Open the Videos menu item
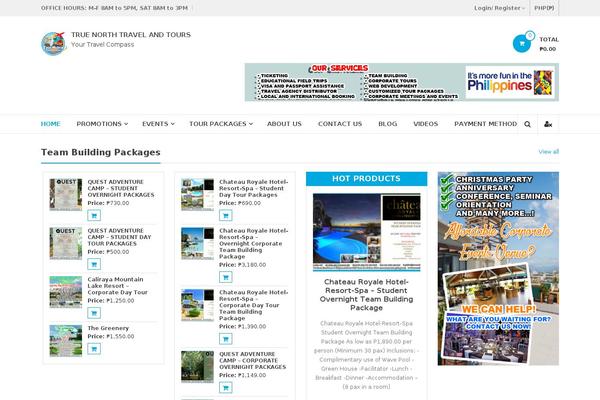600x400 pixels. [426, 124]
